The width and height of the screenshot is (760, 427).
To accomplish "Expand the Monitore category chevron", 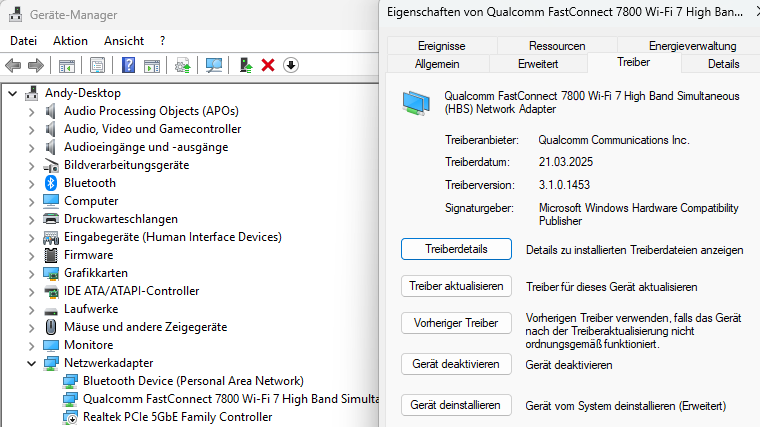I will pos(32,346).
